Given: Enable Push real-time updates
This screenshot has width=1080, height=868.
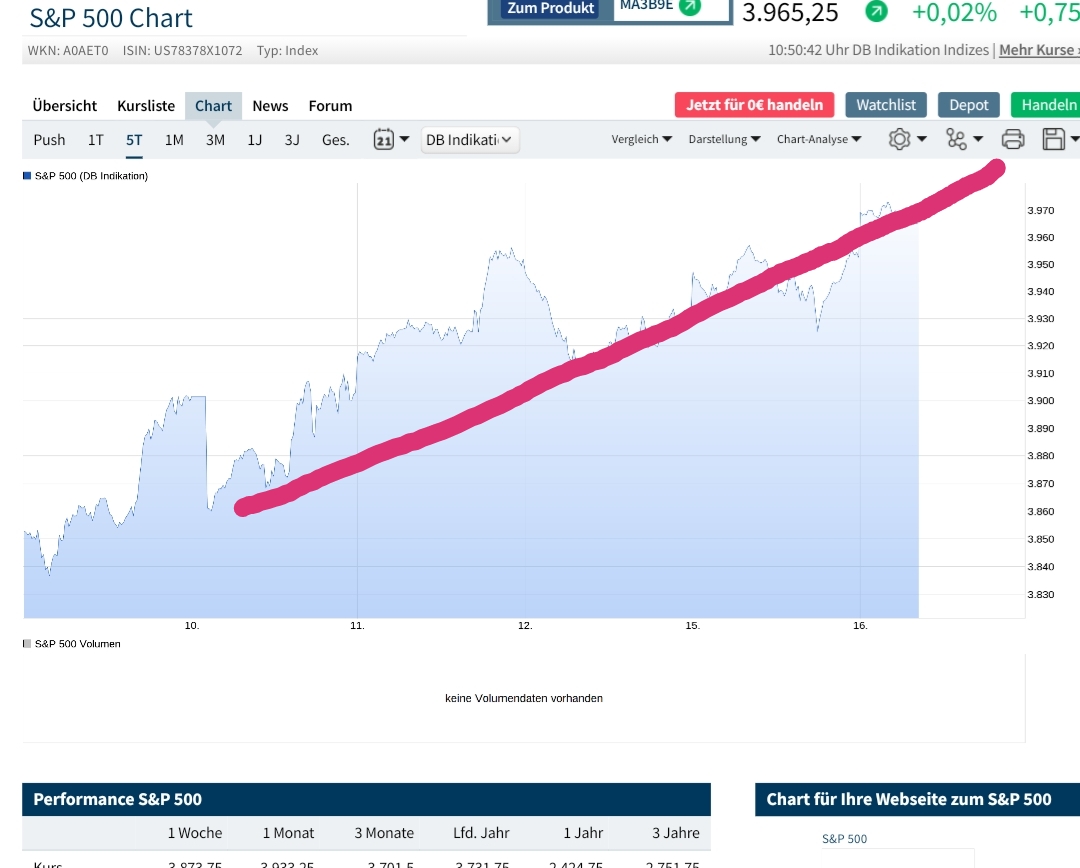Looking at the screenshot, I should (48, 139).
